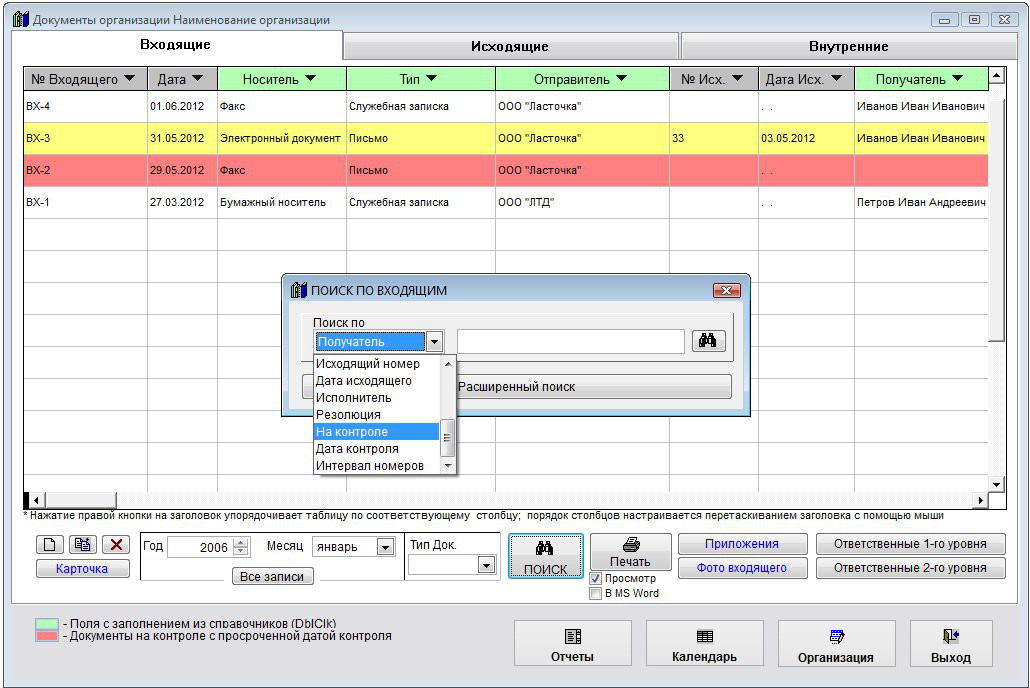Screen dimensions: 1030x688
Task: Select 'На контроле' in dropdown list
Action: [377, 432]
